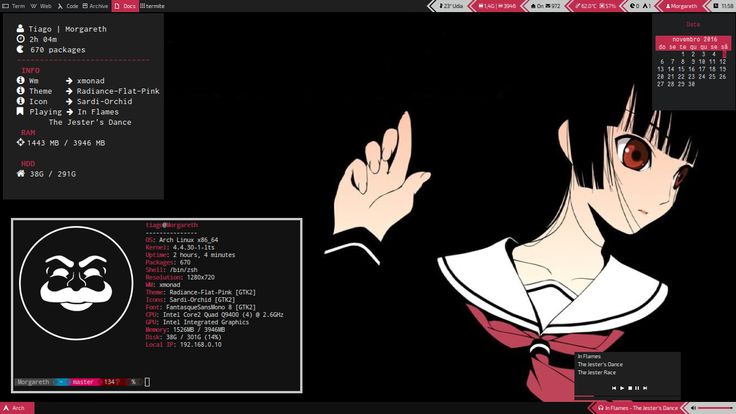This screenshot has height=414, width=736.
Task: Click the Resolution 1280x720 line
Action: click(180, 277)
